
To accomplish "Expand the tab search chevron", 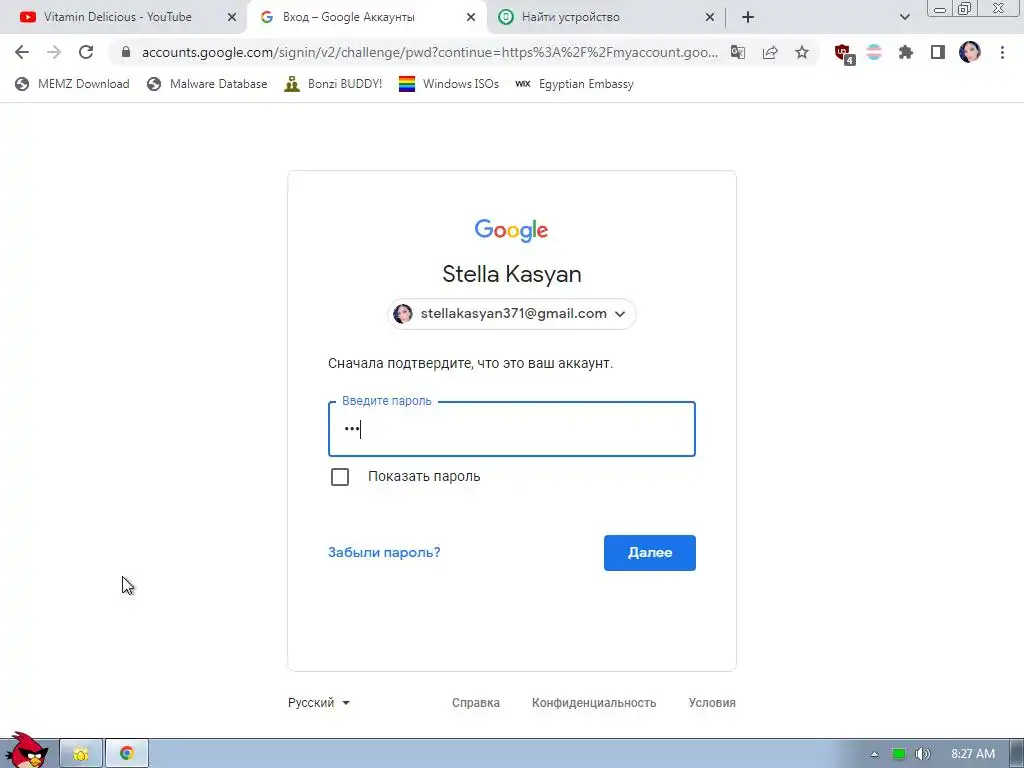I will coord(904,17).
